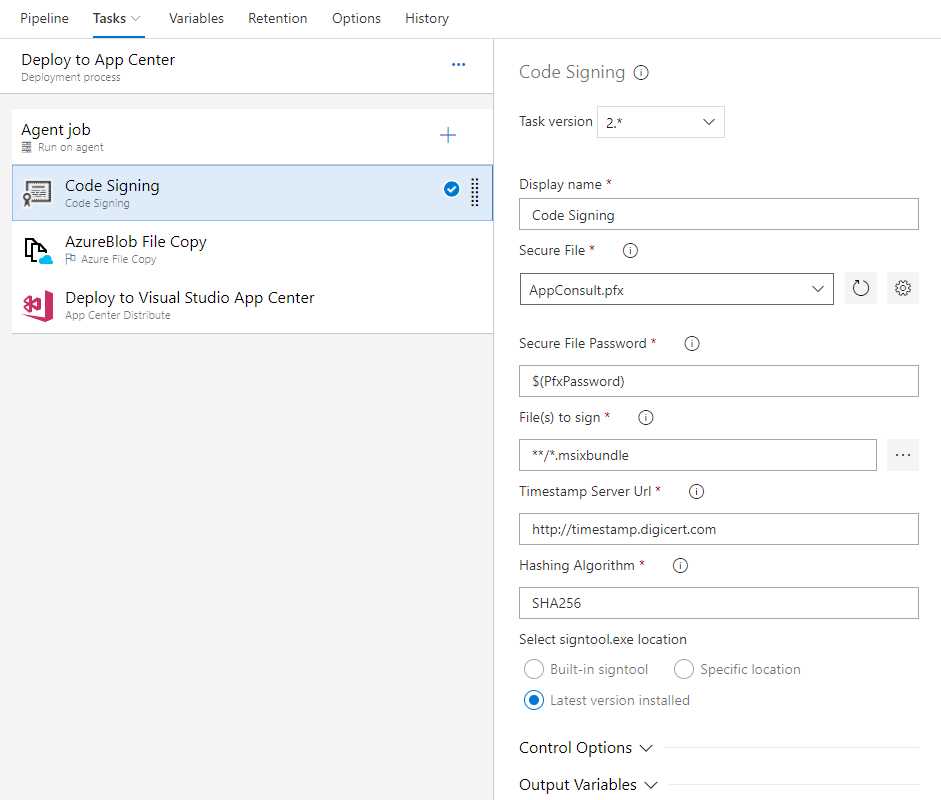Browse files to sign with ellipsis button
This screenshot has width=941, height=800.
click(903, 455)
